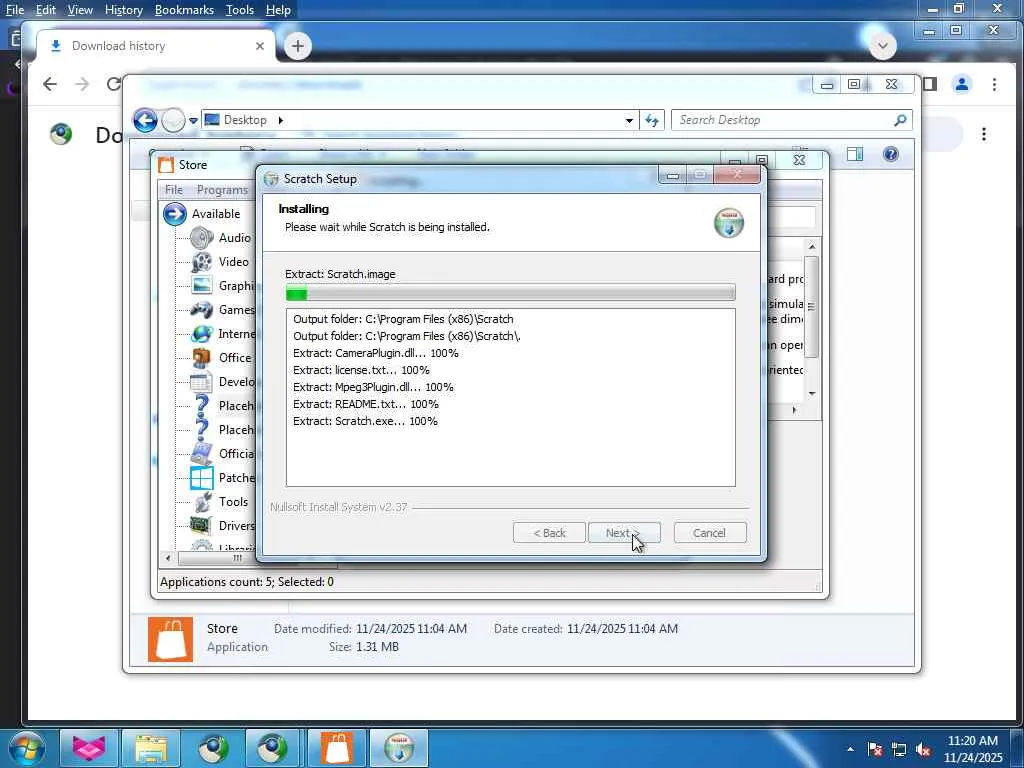Open the browser profile avatar icon
Screen dimensions: 1024x768
961,84
